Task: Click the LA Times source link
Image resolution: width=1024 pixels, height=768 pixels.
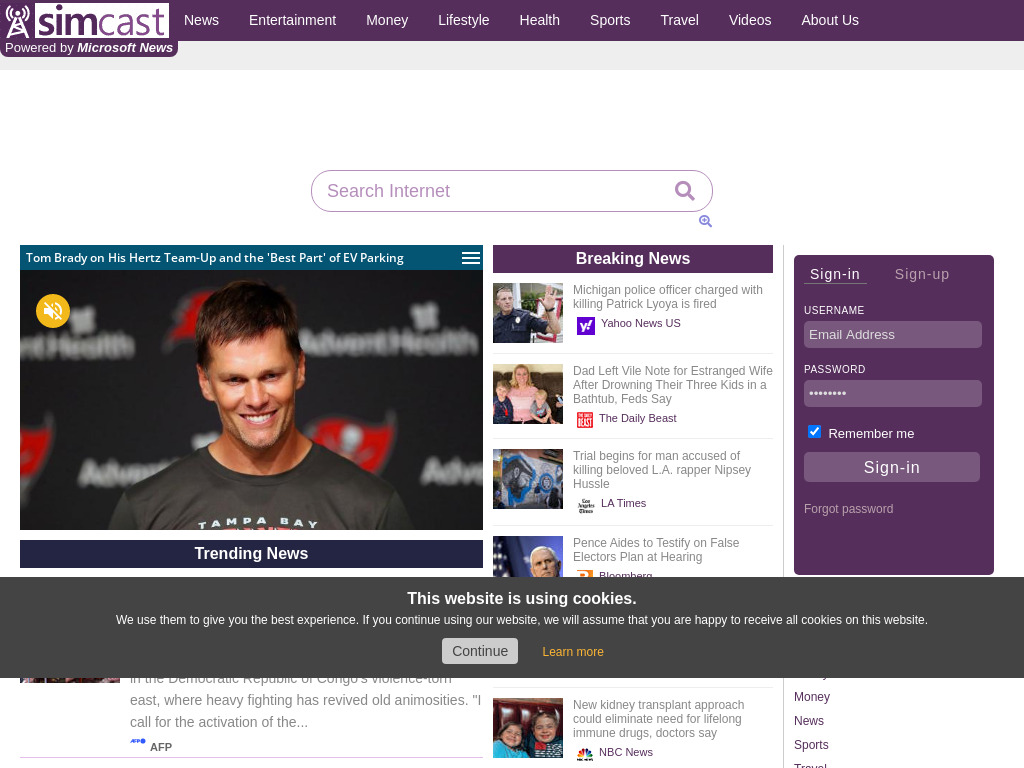Action: pos(623,503)
